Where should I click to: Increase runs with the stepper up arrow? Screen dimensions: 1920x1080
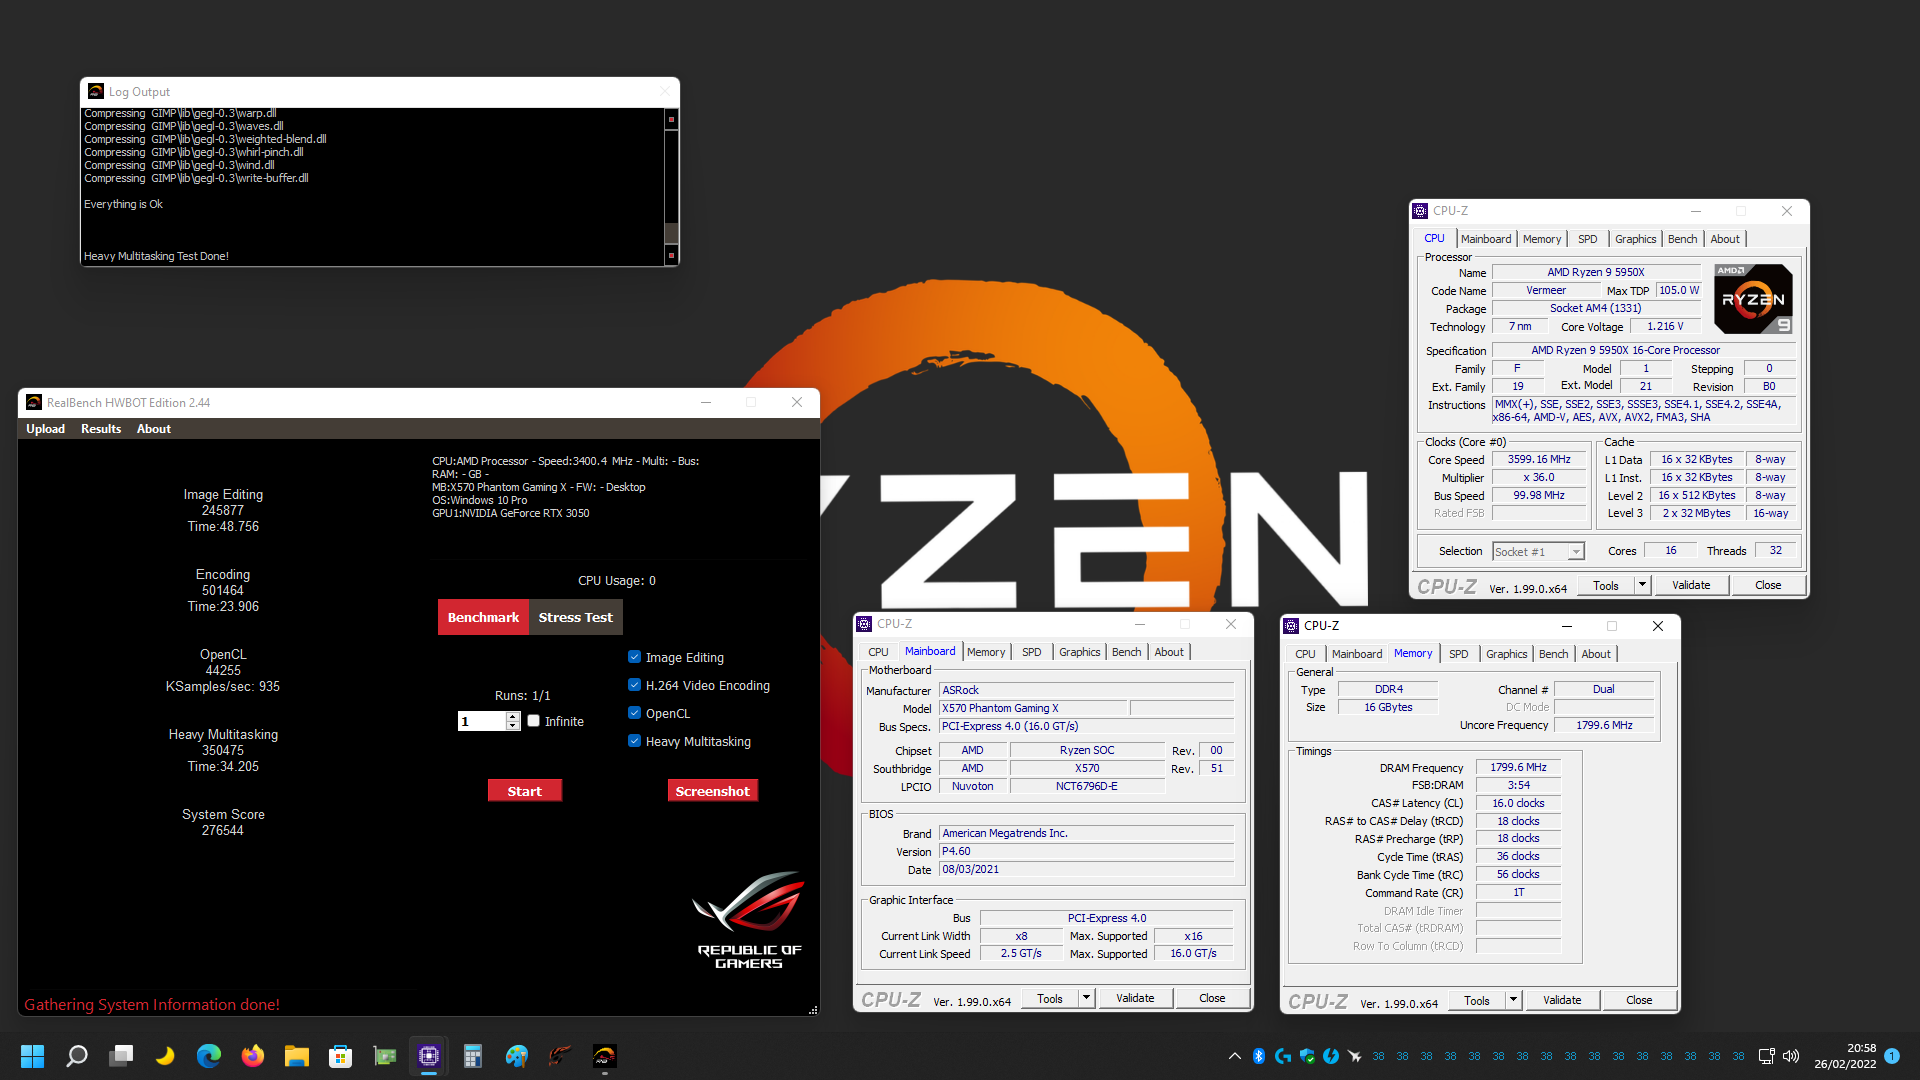click(x=513, y=716)
